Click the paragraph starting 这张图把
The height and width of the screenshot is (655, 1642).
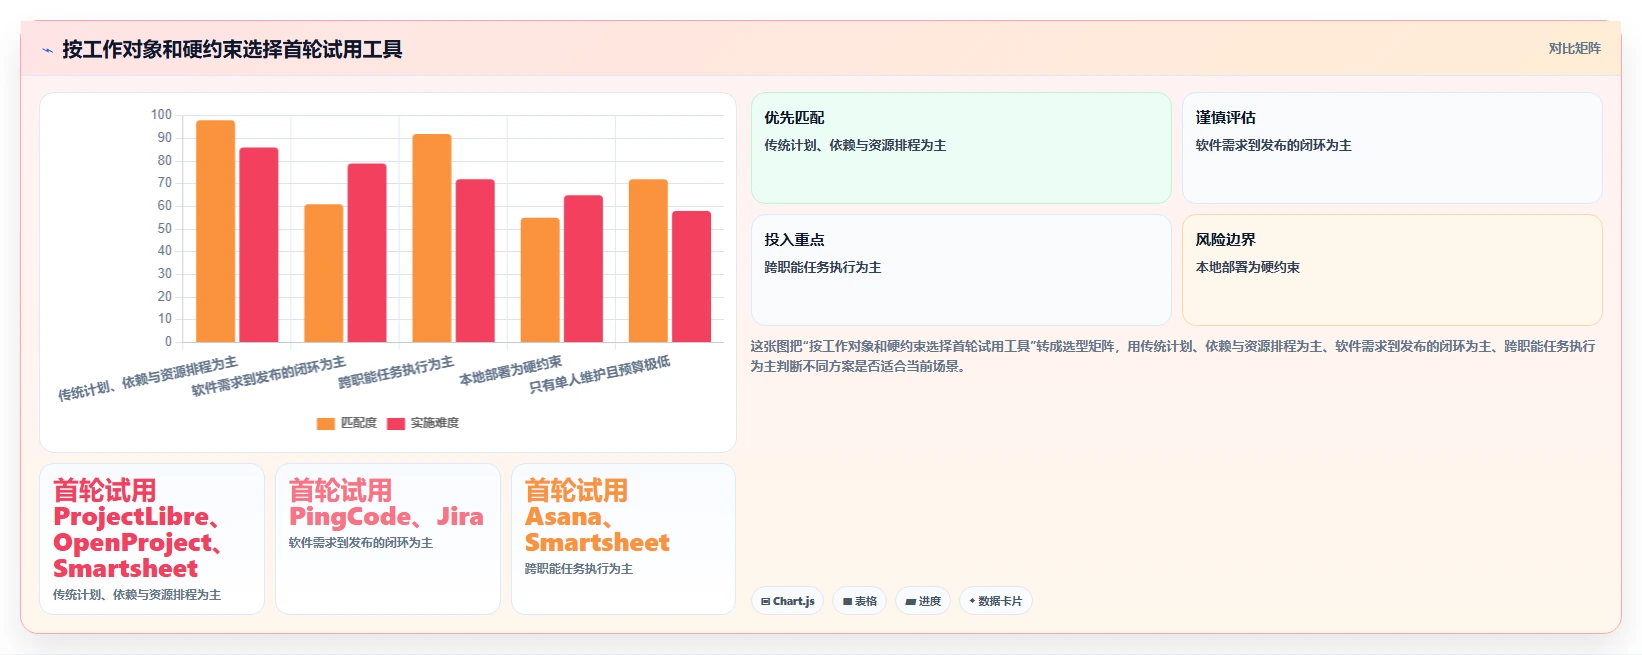tap(1173, 356)
